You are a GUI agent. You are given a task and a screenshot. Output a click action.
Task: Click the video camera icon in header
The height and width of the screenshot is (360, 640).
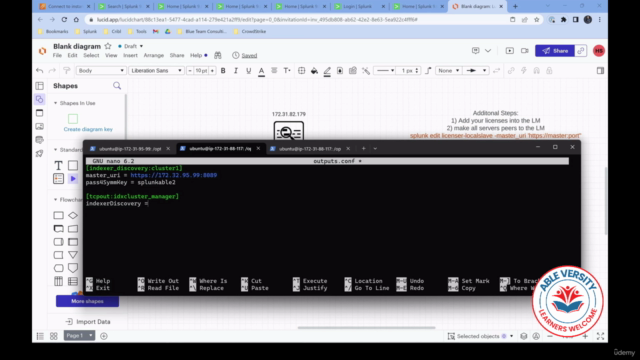[x=524, y=51]
